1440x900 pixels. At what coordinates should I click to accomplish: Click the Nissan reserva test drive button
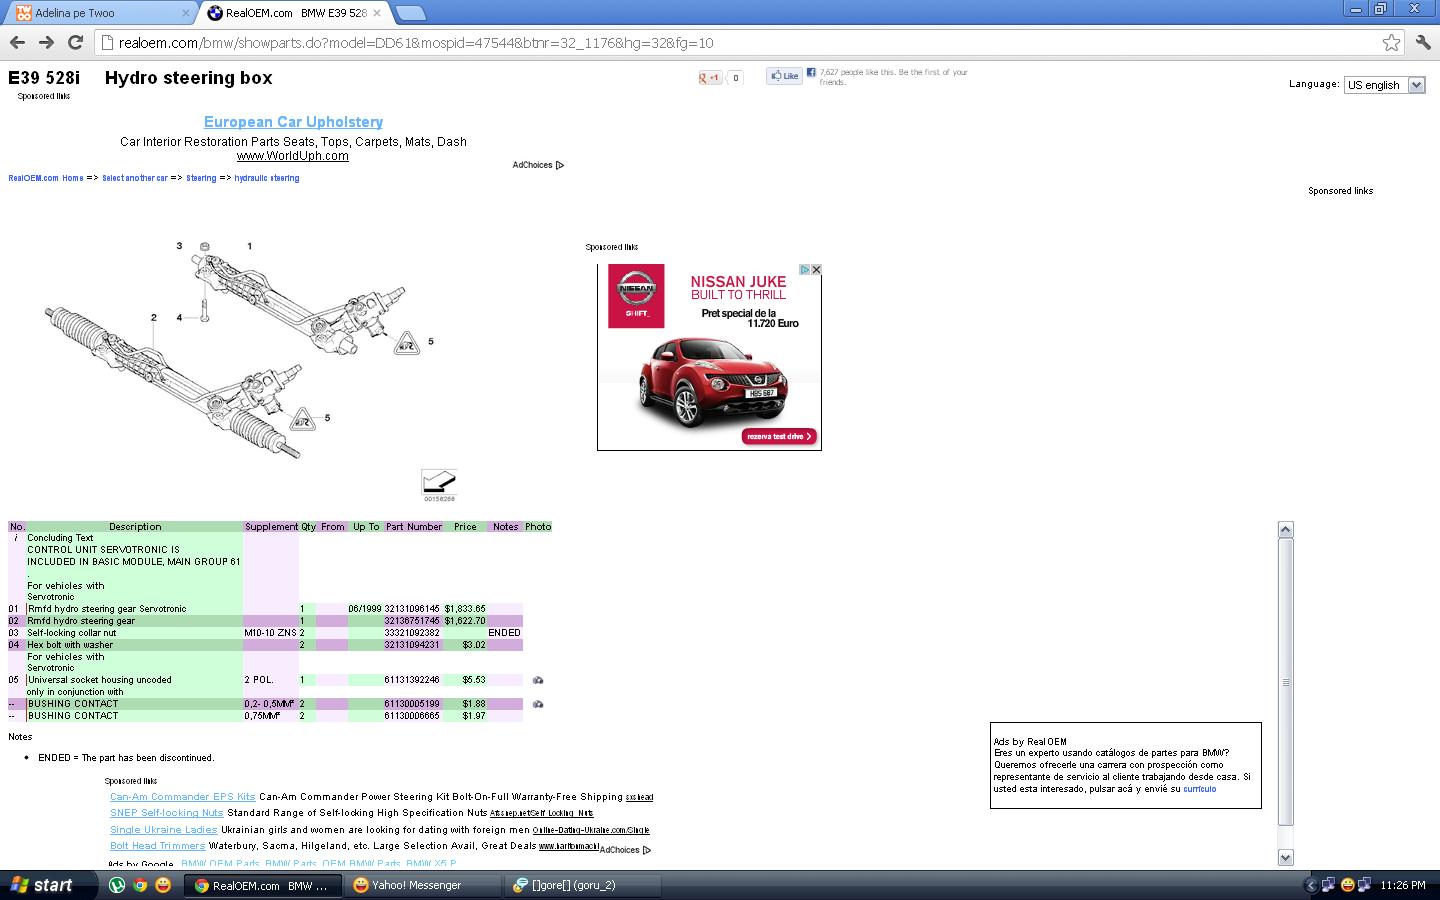click(780, 436)
